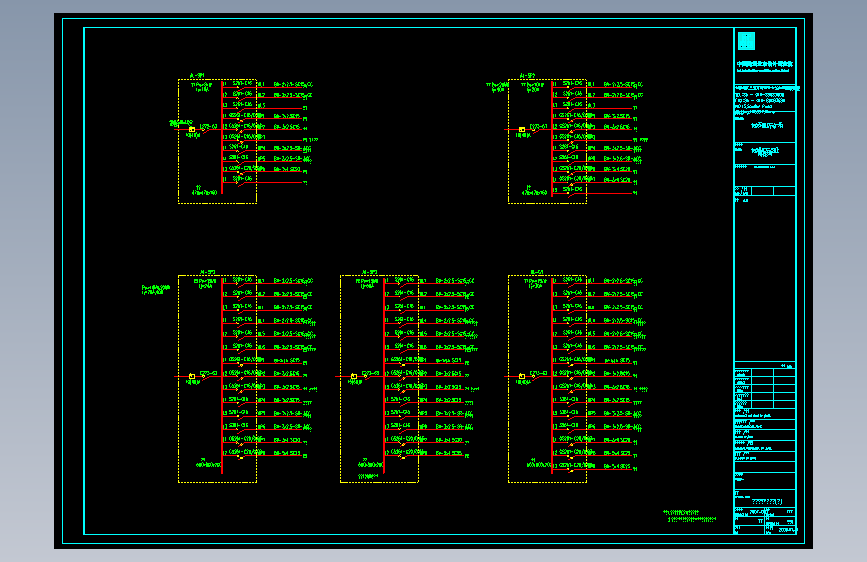Image resolution: width=867 pixels, height=562 pixels.
Task: Select the drawing title cell below the project title
Action: point(765,151)
